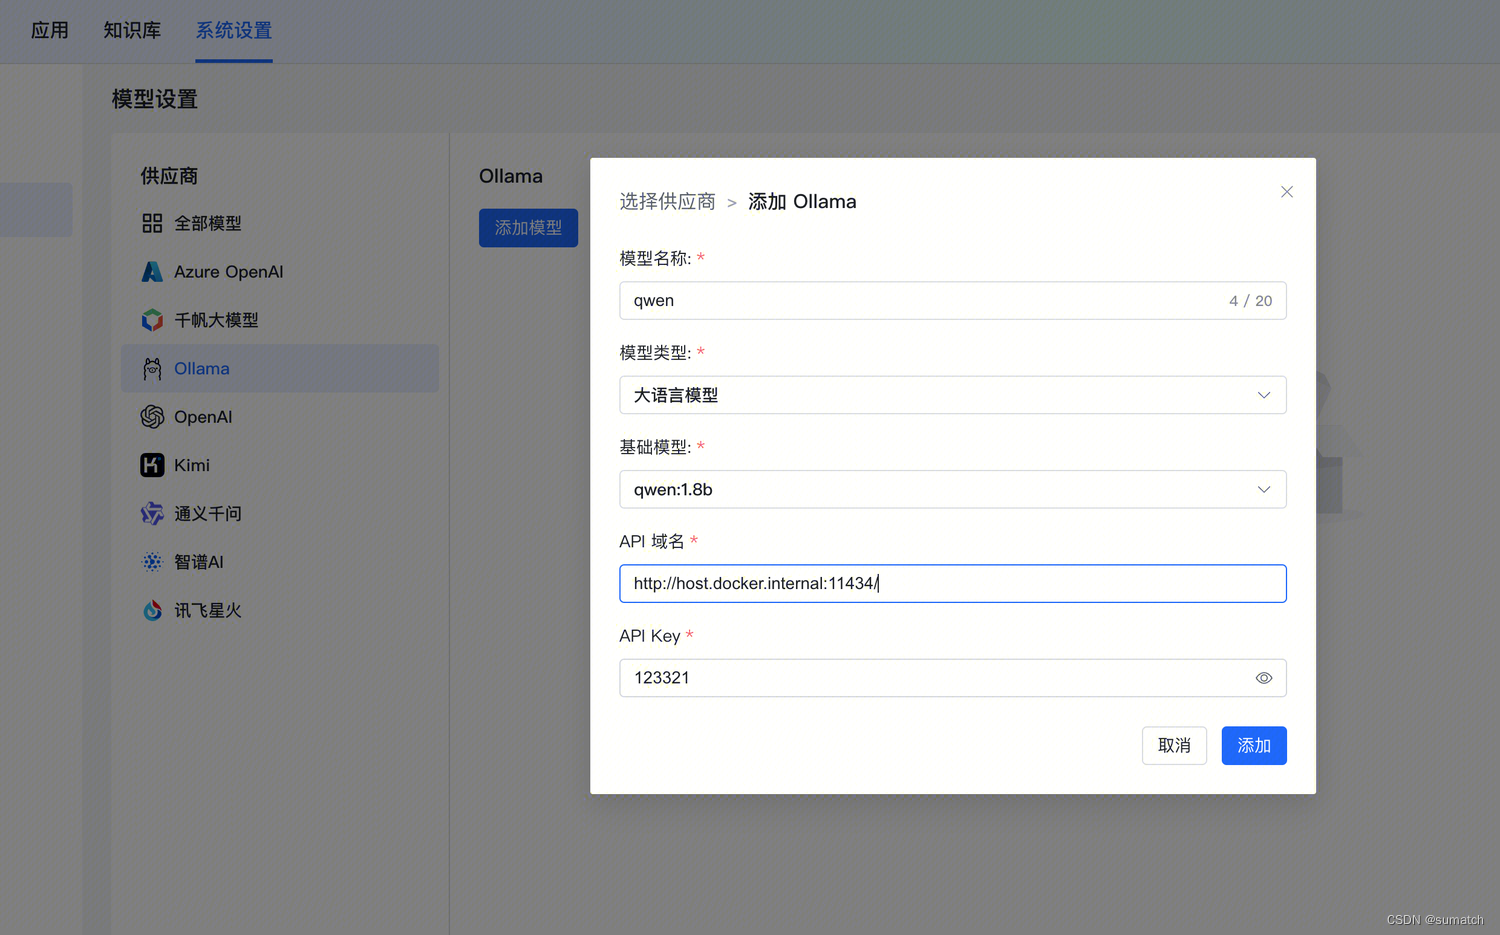Select 千帆大模型 supplier
Screen dimensions: 1500x935
[280, 320]
